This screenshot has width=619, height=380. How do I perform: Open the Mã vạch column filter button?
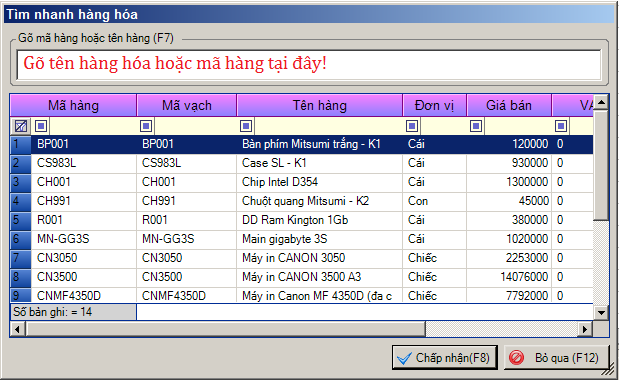tap(146, 126)
